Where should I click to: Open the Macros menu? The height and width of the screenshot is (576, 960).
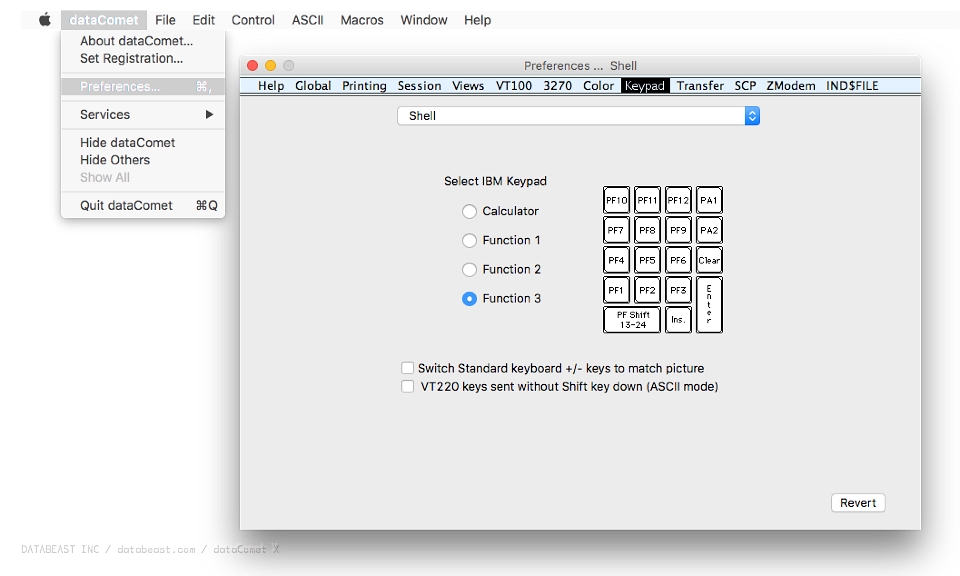pos(362,20)
